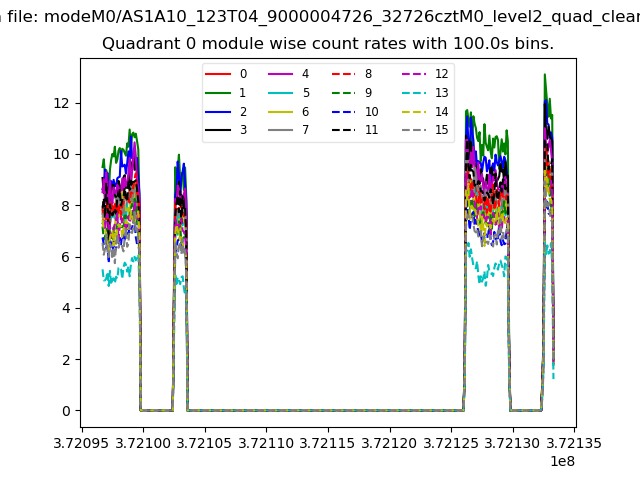Select legend label 13 with the dashed cyan line
Screen dimensions: 640x480
tap(441, 93)
